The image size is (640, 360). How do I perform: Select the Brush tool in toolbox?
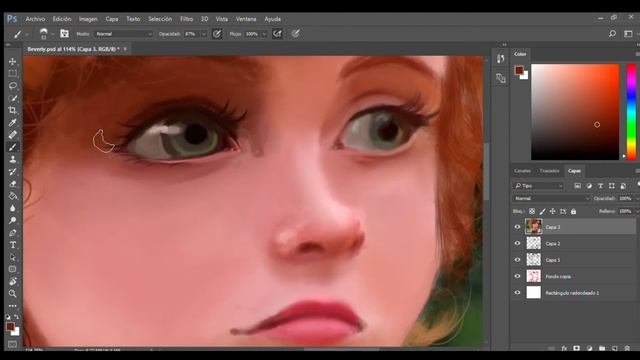[13, 147]
